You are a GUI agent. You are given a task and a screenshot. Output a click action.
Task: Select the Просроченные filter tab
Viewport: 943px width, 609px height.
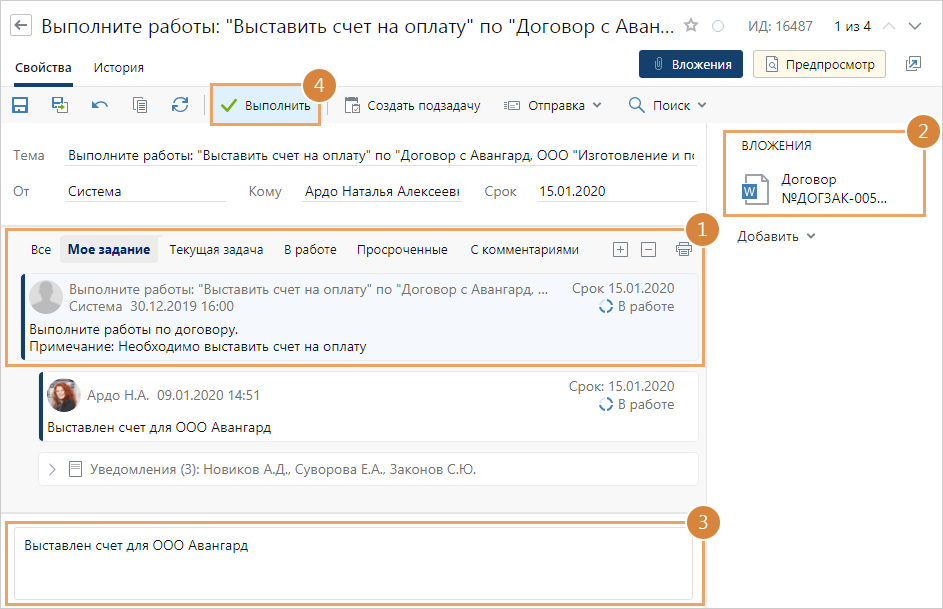tap(402, 250)
